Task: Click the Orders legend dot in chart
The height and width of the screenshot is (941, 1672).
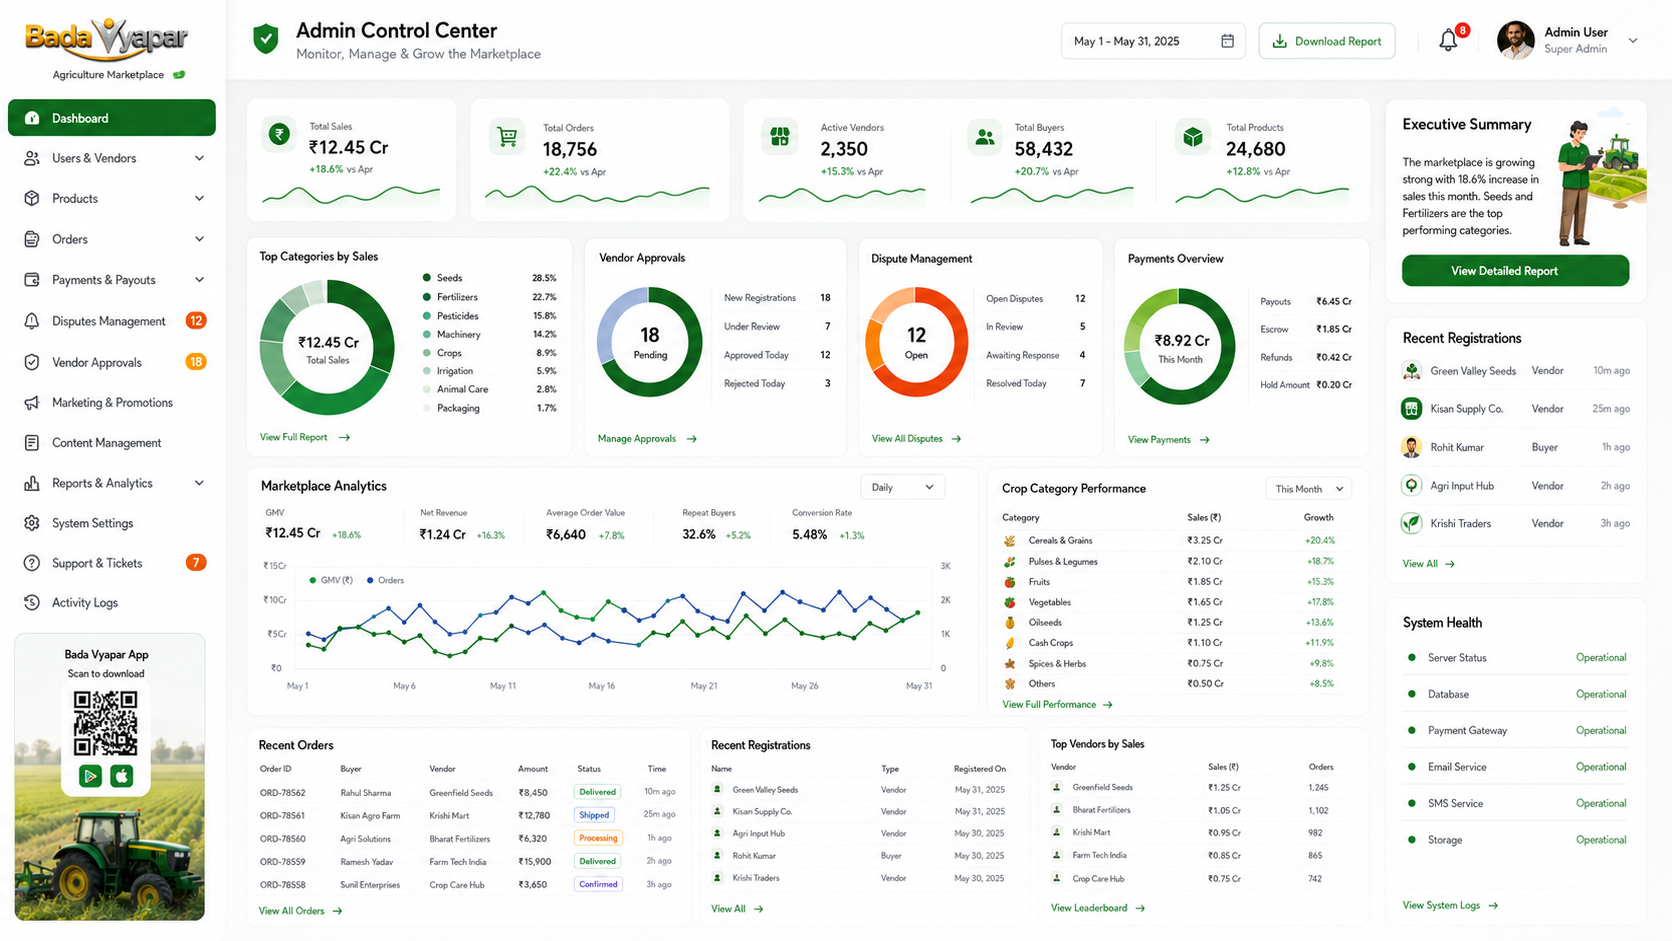Action: pyautogui.click(x=371, y=580)
